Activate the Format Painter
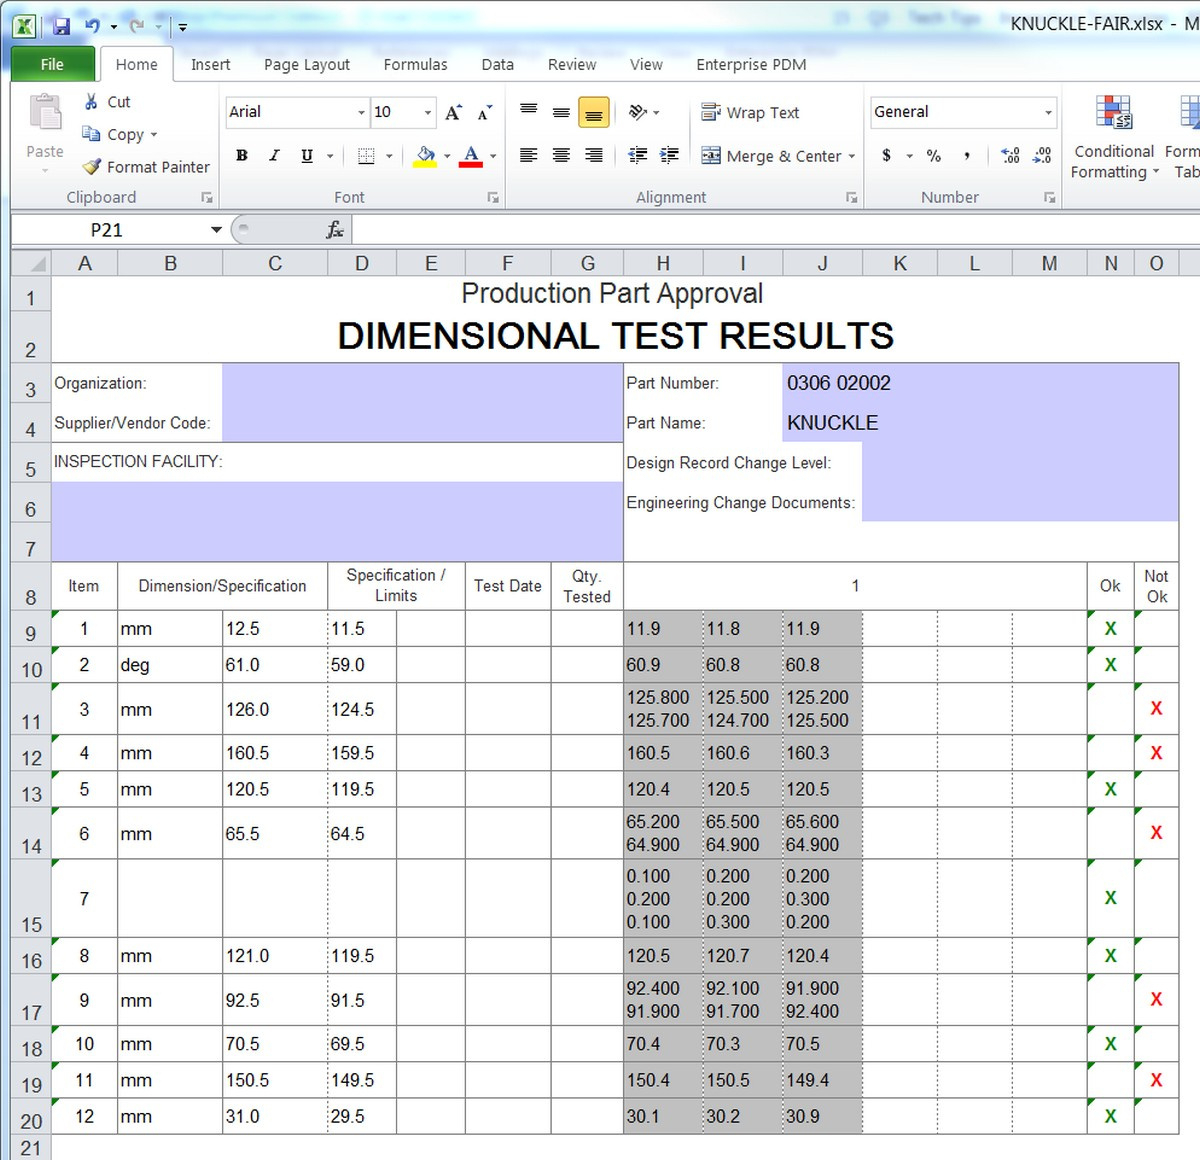 [144, 167]
